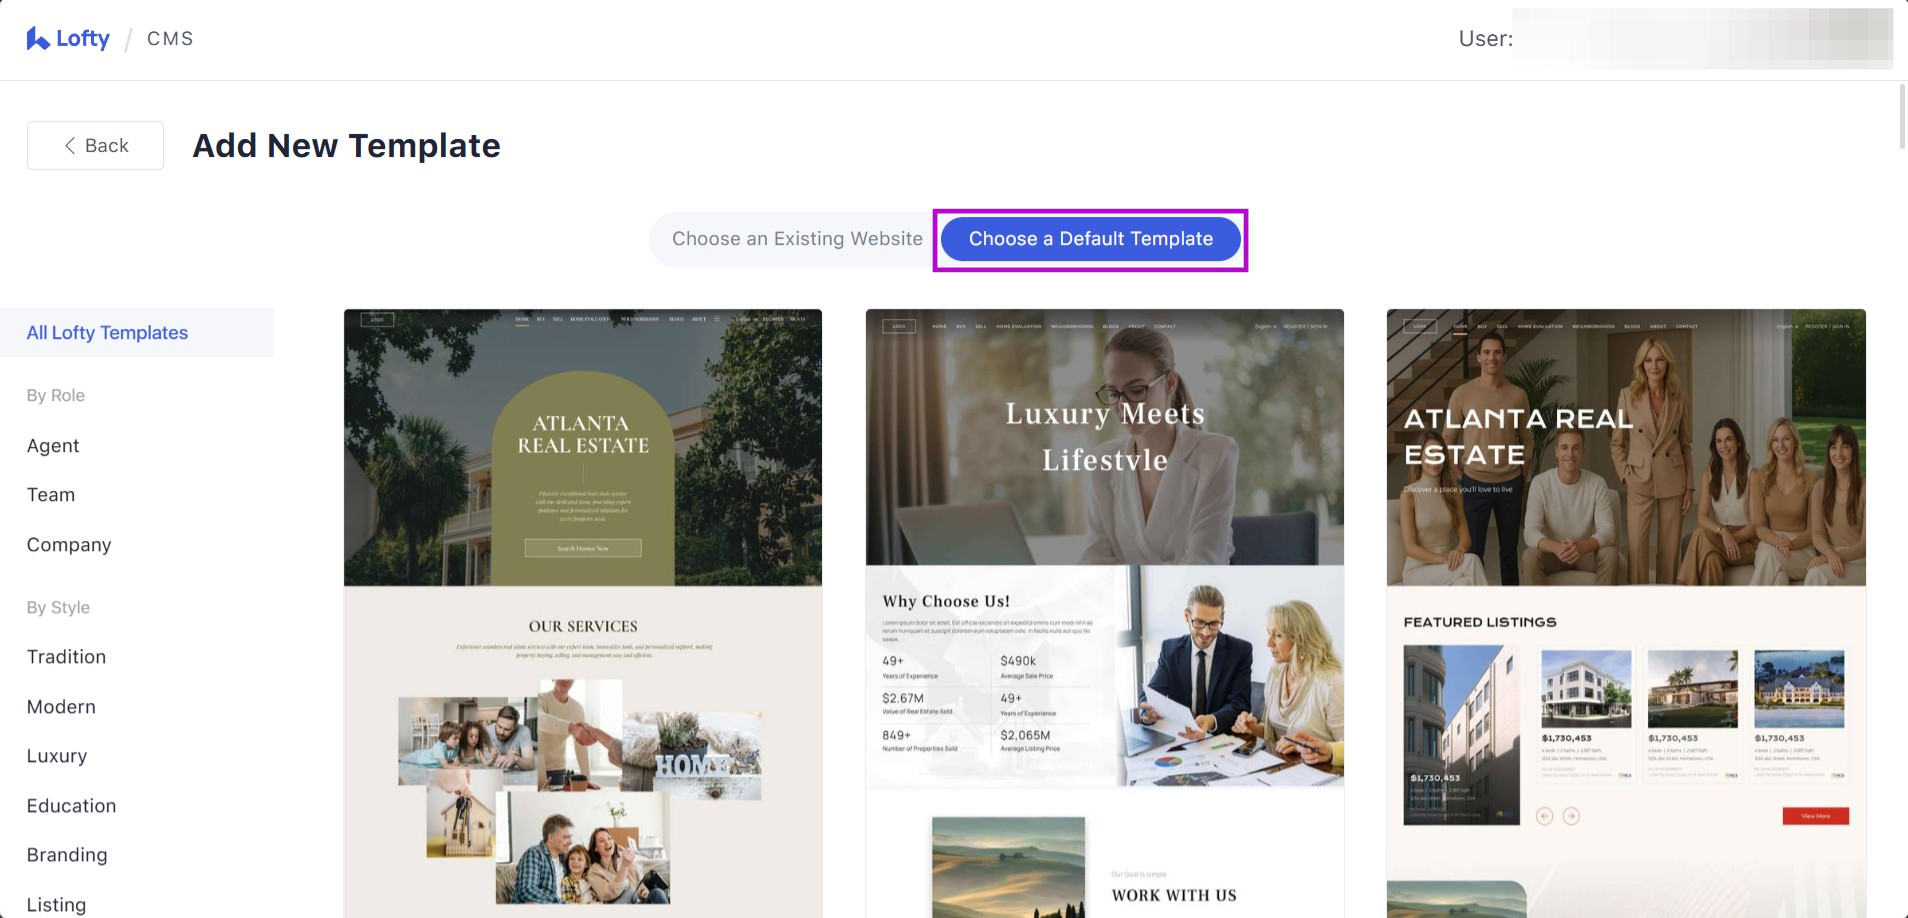Click HOME in the first template navigation bar
Screen dimensions: 1908x918
(x=522, y=319)
